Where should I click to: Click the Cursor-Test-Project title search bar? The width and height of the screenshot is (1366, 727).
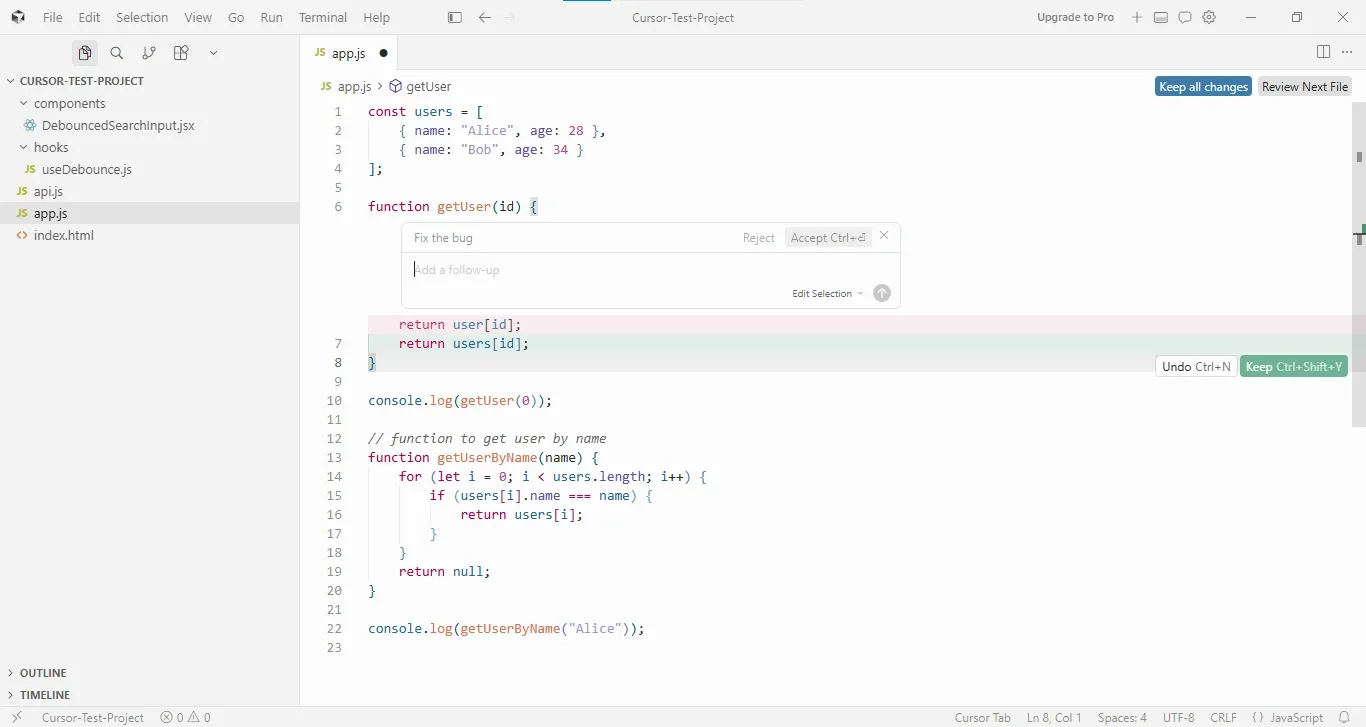[x=683, y=17]
